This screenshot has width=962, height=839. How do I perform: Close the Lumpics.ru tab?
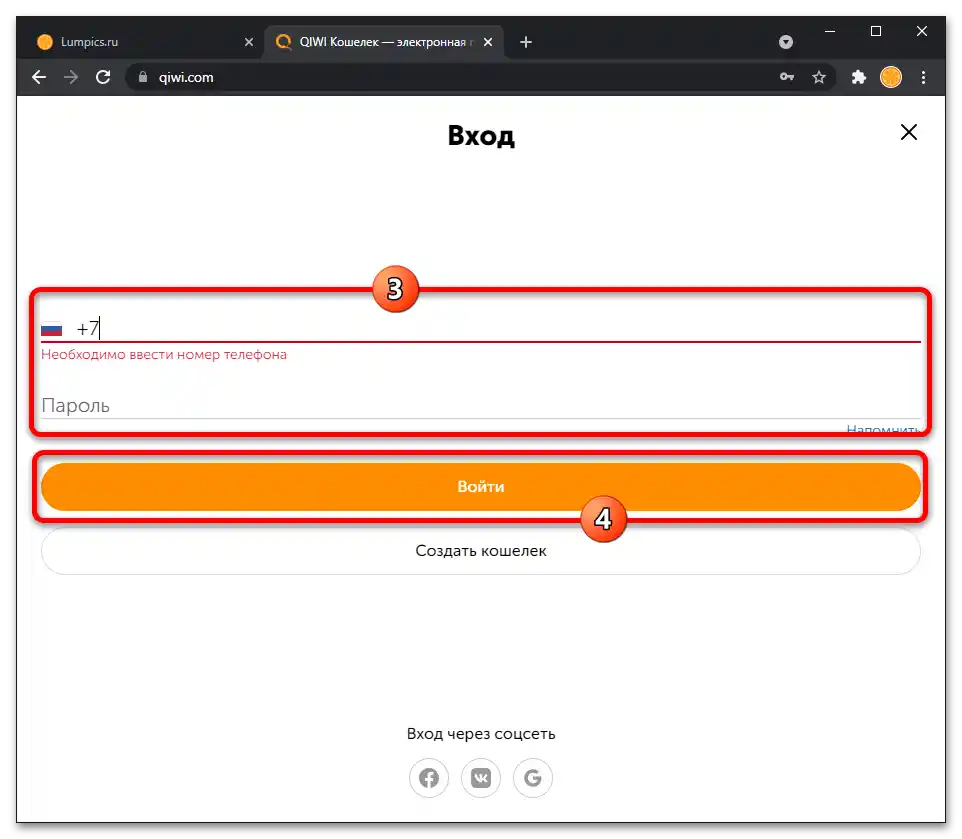[248, 42]
